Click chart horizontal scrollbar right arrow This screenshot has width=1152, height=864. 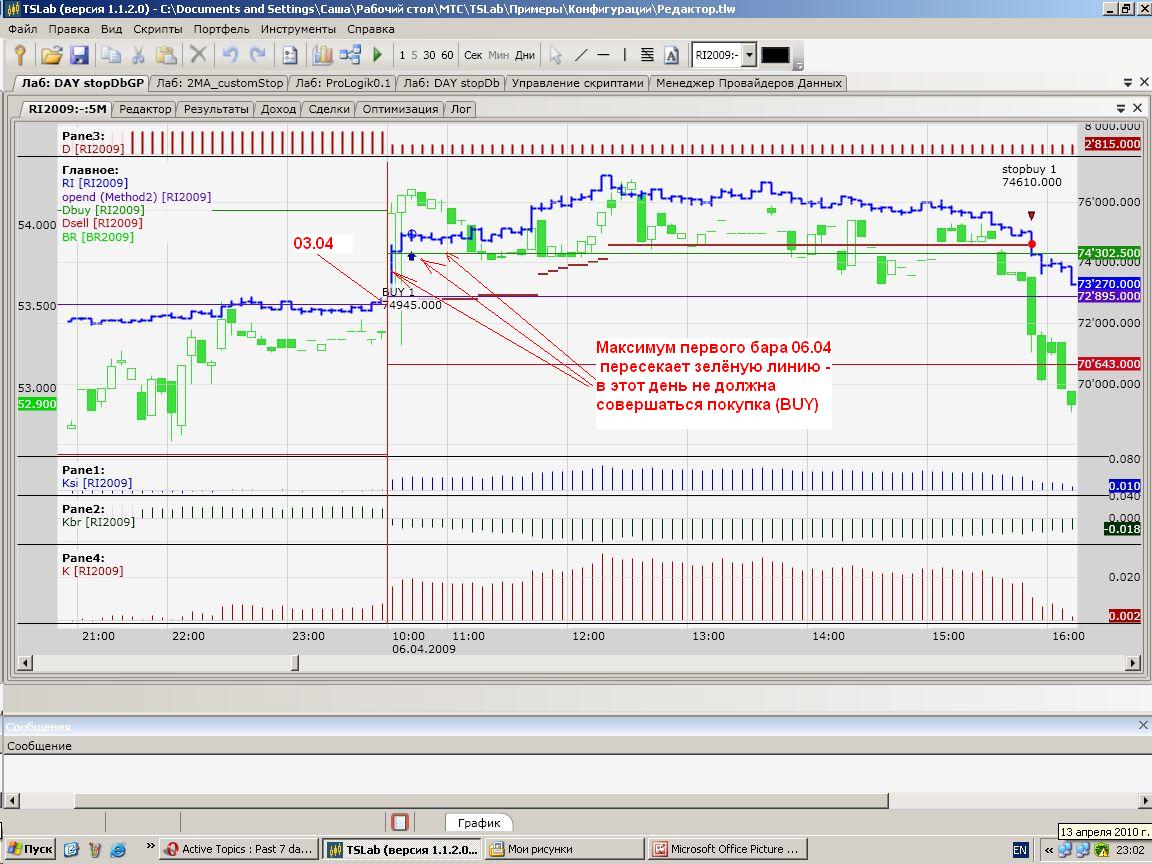(1132, 662)
